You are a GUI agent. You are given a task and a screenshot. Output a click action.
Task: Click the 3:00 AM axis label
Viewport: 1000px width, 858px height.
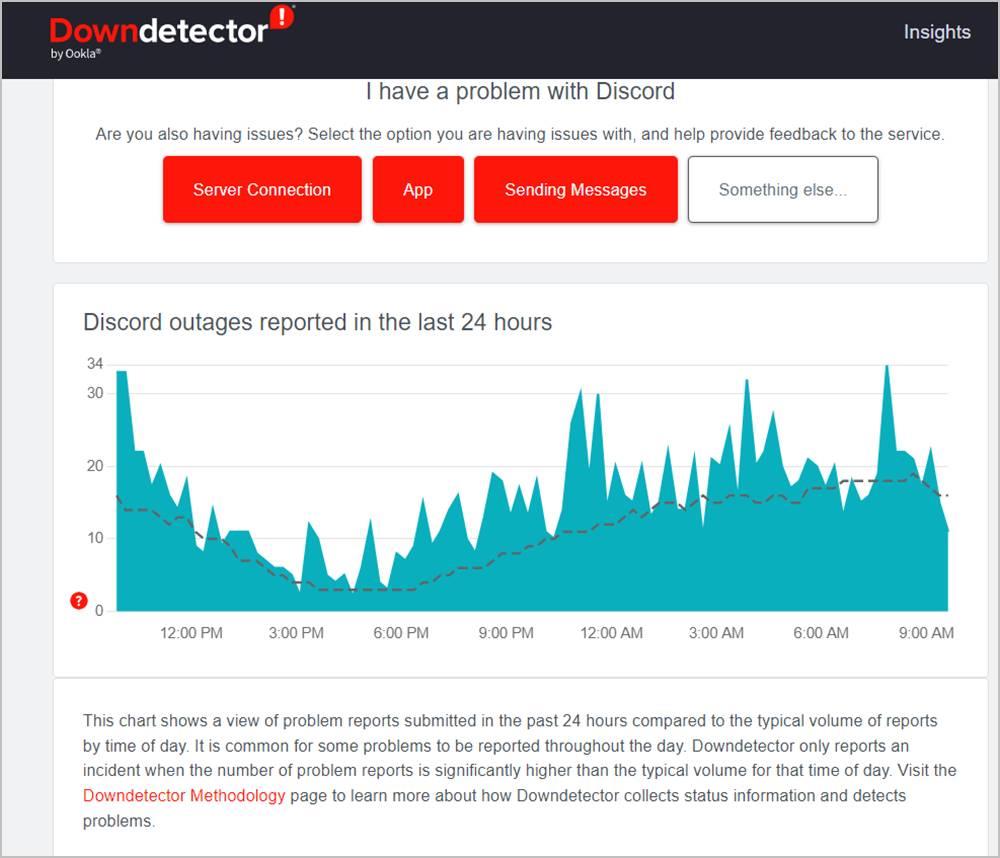pos(716,633)
